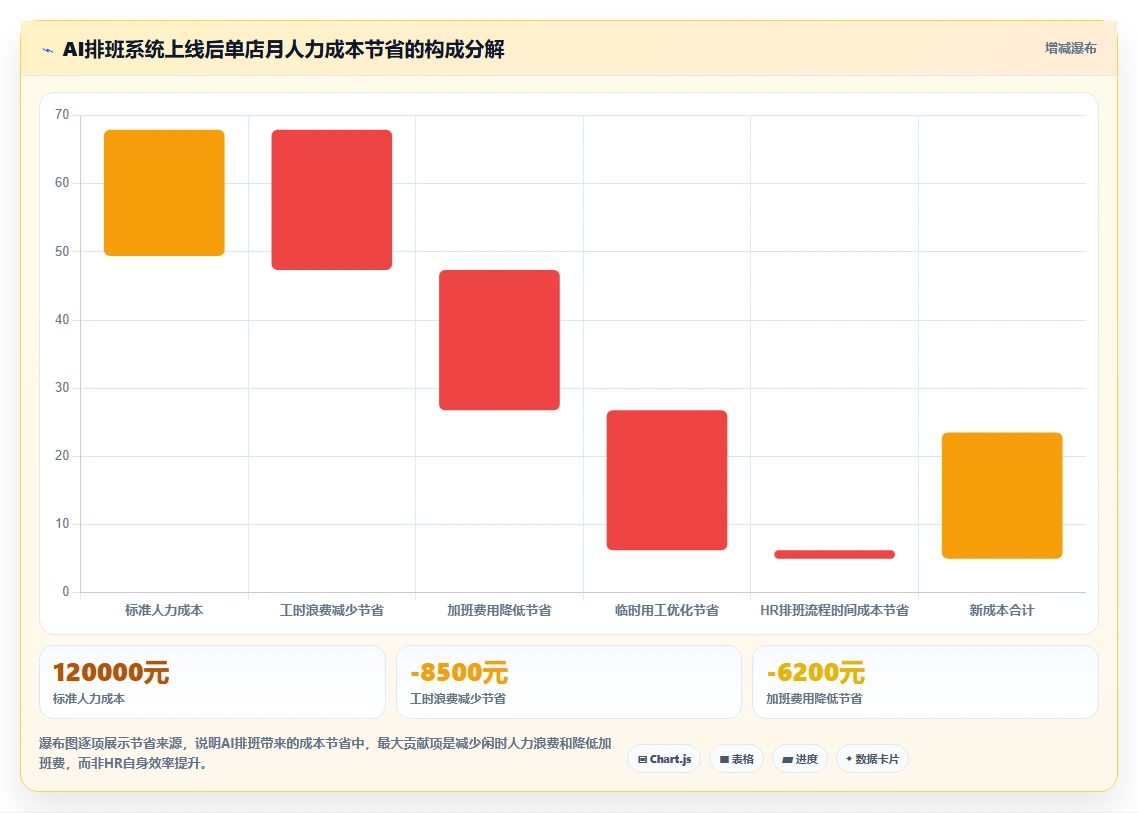Screen dimensions: 1138x813
Task: Select the 进度 tag chip
Action: coord(800,759)
